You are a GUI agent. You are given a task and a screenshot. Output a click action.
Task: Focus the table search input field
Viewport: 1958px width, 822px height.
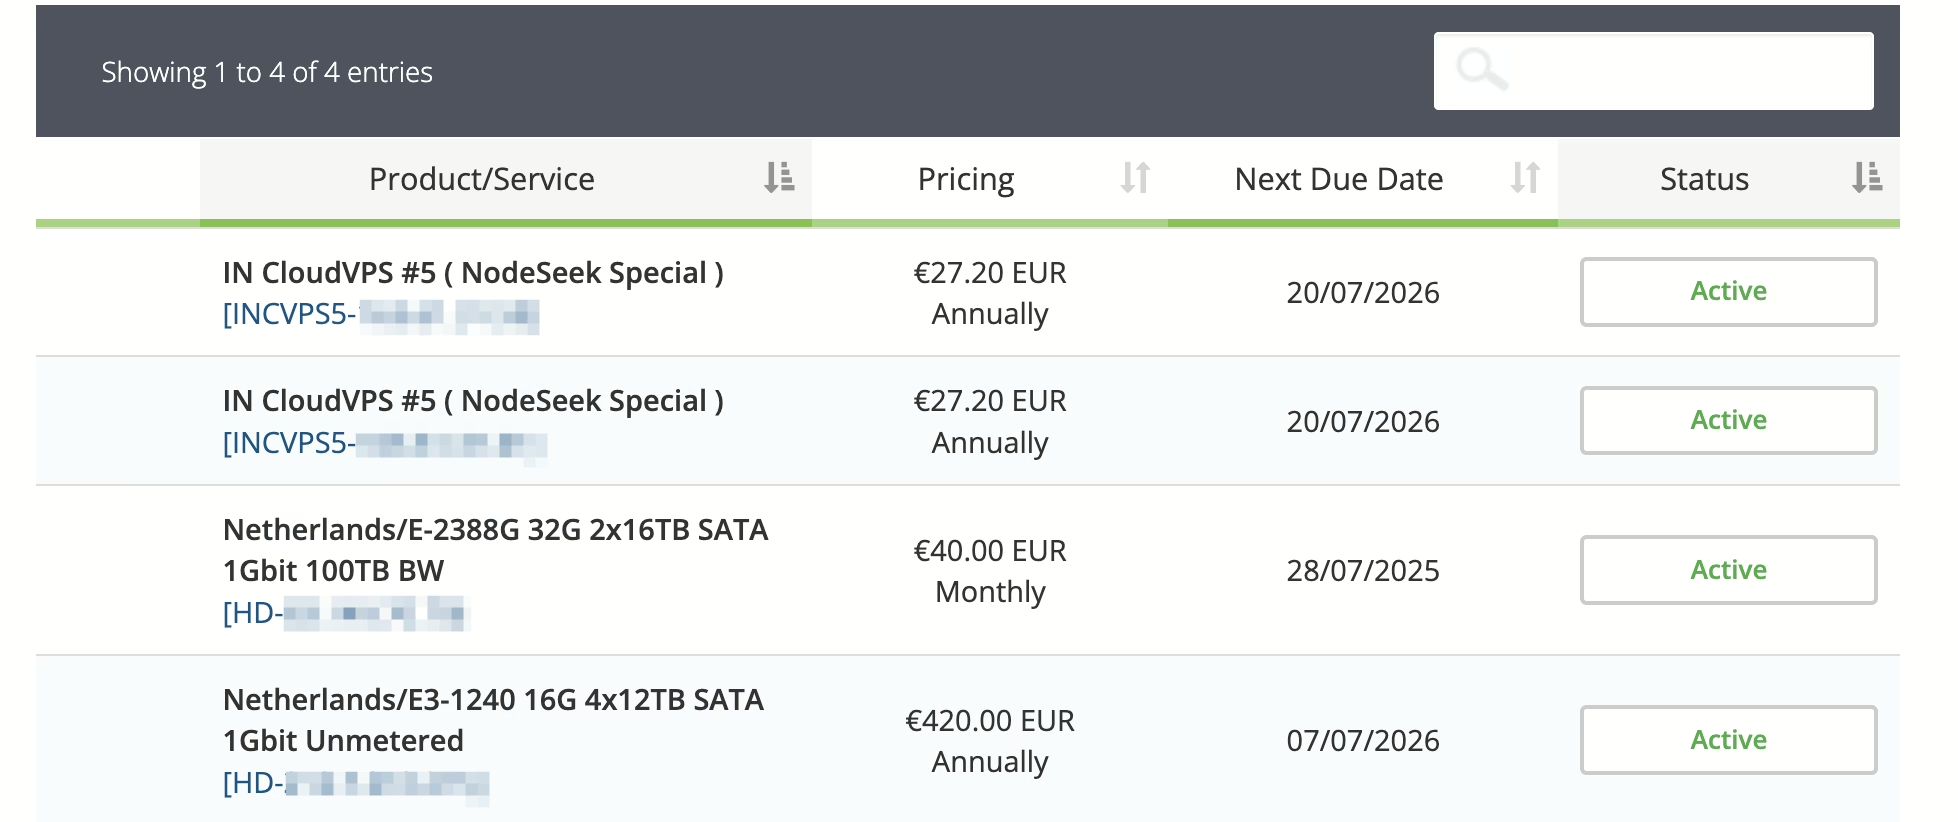point(1653,71)
